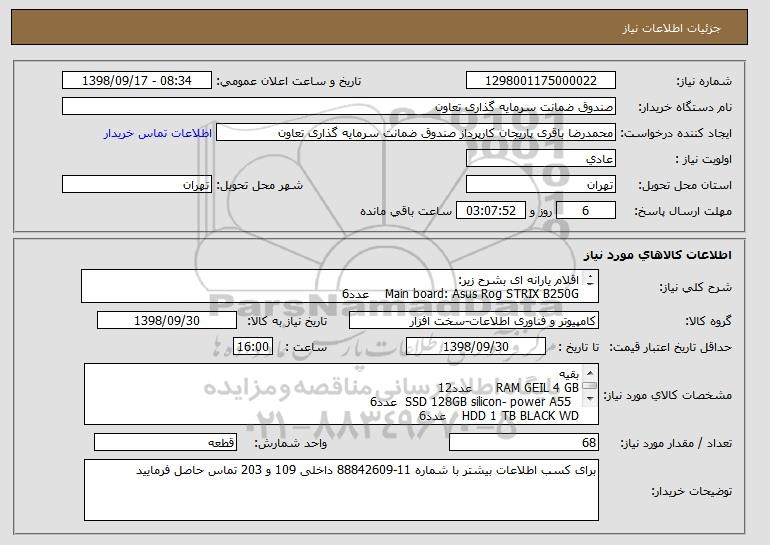Click the need number field 1298001175000022
This screenshot has width=770, height=545.
click(541, 81)
